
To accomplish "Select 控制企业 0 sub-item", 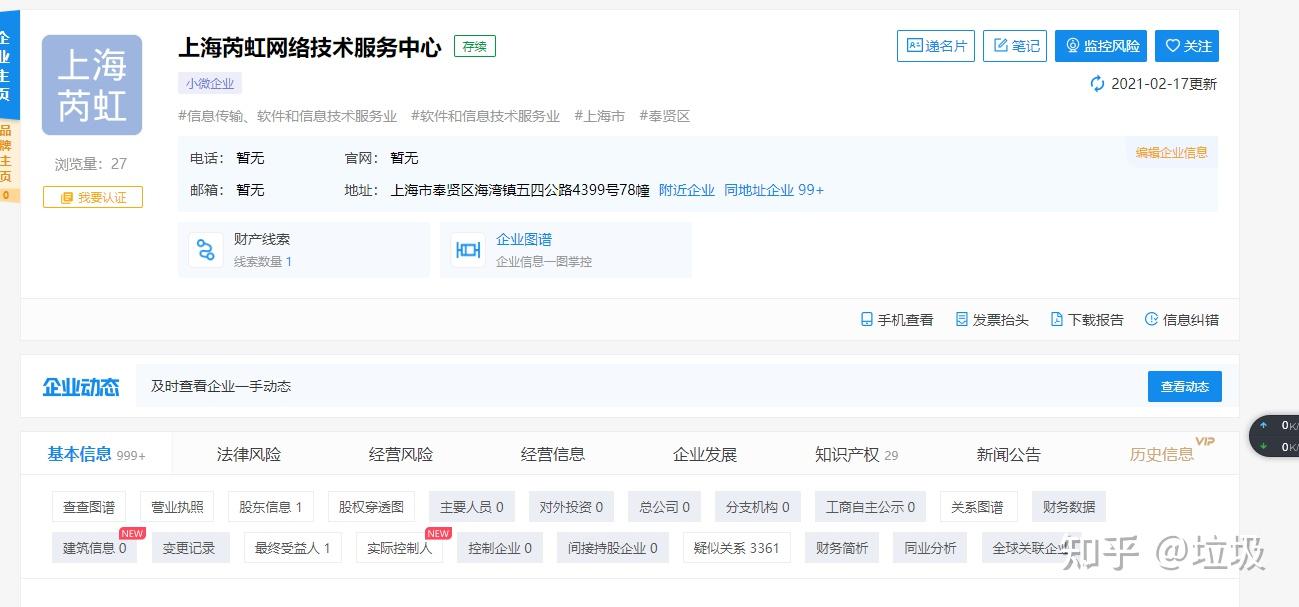I will point(500,547).
